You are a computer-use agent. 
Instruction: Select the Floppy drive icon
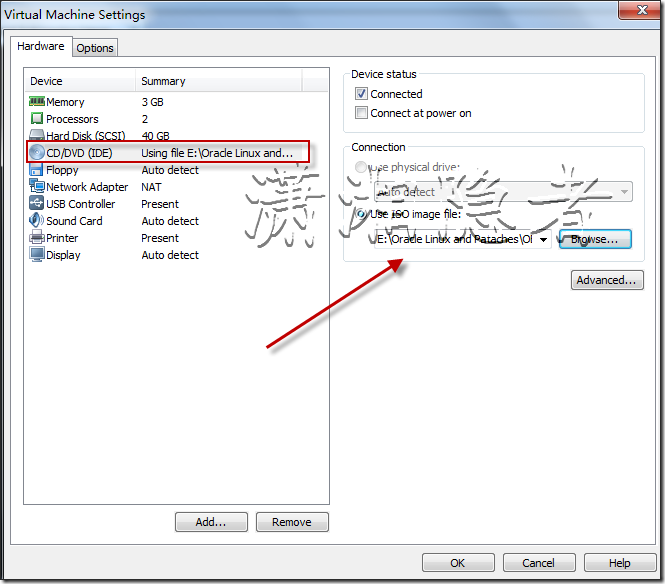point(37,170)
